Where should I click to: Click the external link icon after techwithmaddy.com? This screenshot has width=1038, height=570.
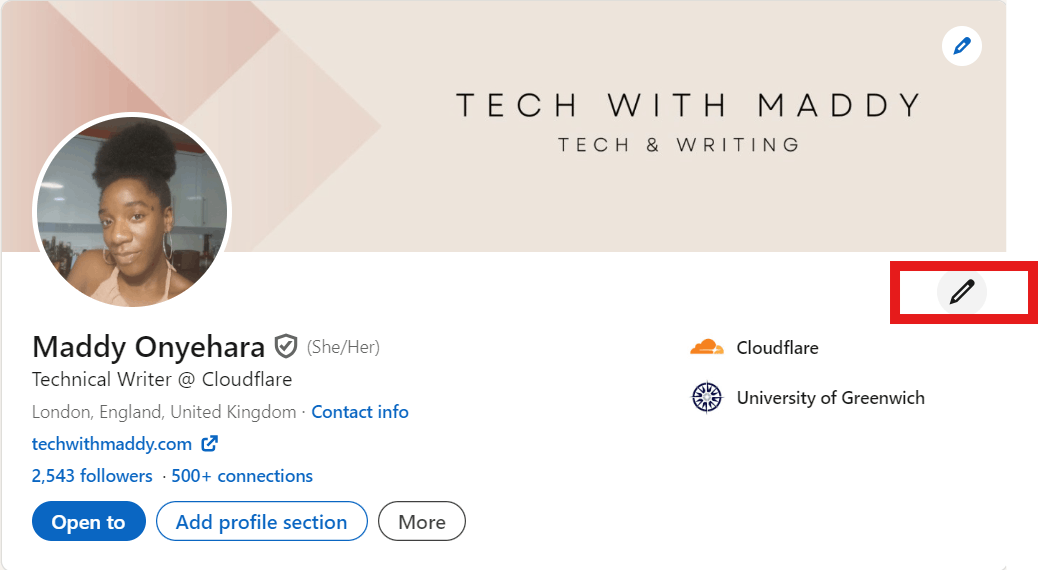[209, 444]
